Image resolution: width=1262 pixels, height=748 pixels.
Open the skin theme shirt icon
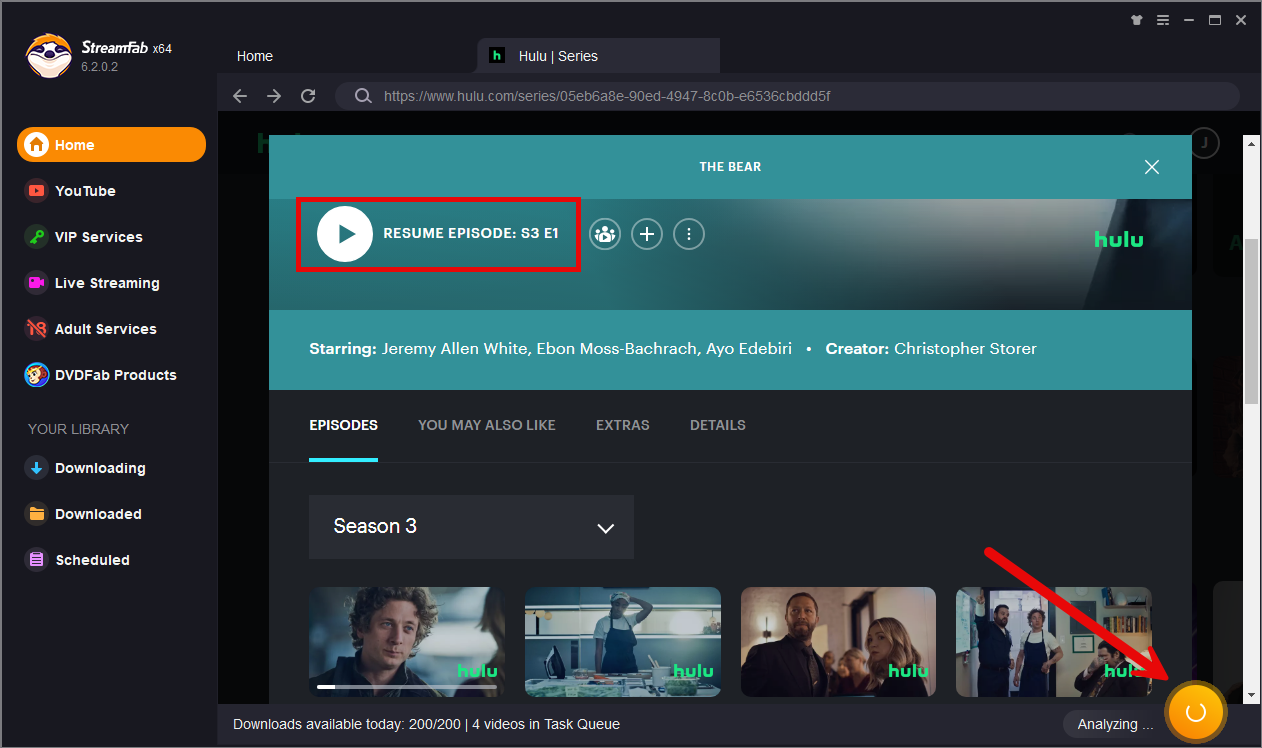1136,20
